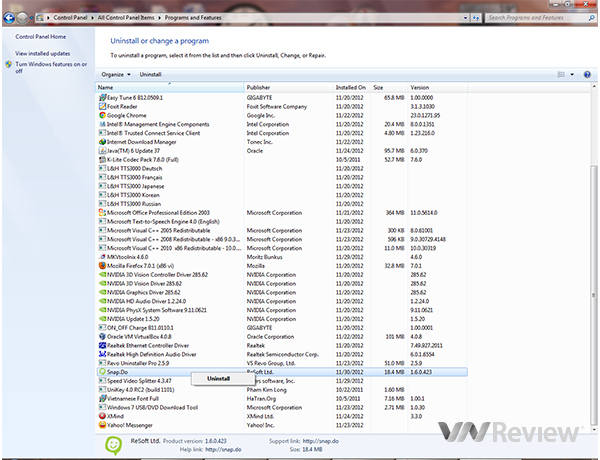Image resolution: width=600 pixels, height=460 pixels.
Task: Select Windows 7 USB/DVD Download Tool
Action: (282, 407)
